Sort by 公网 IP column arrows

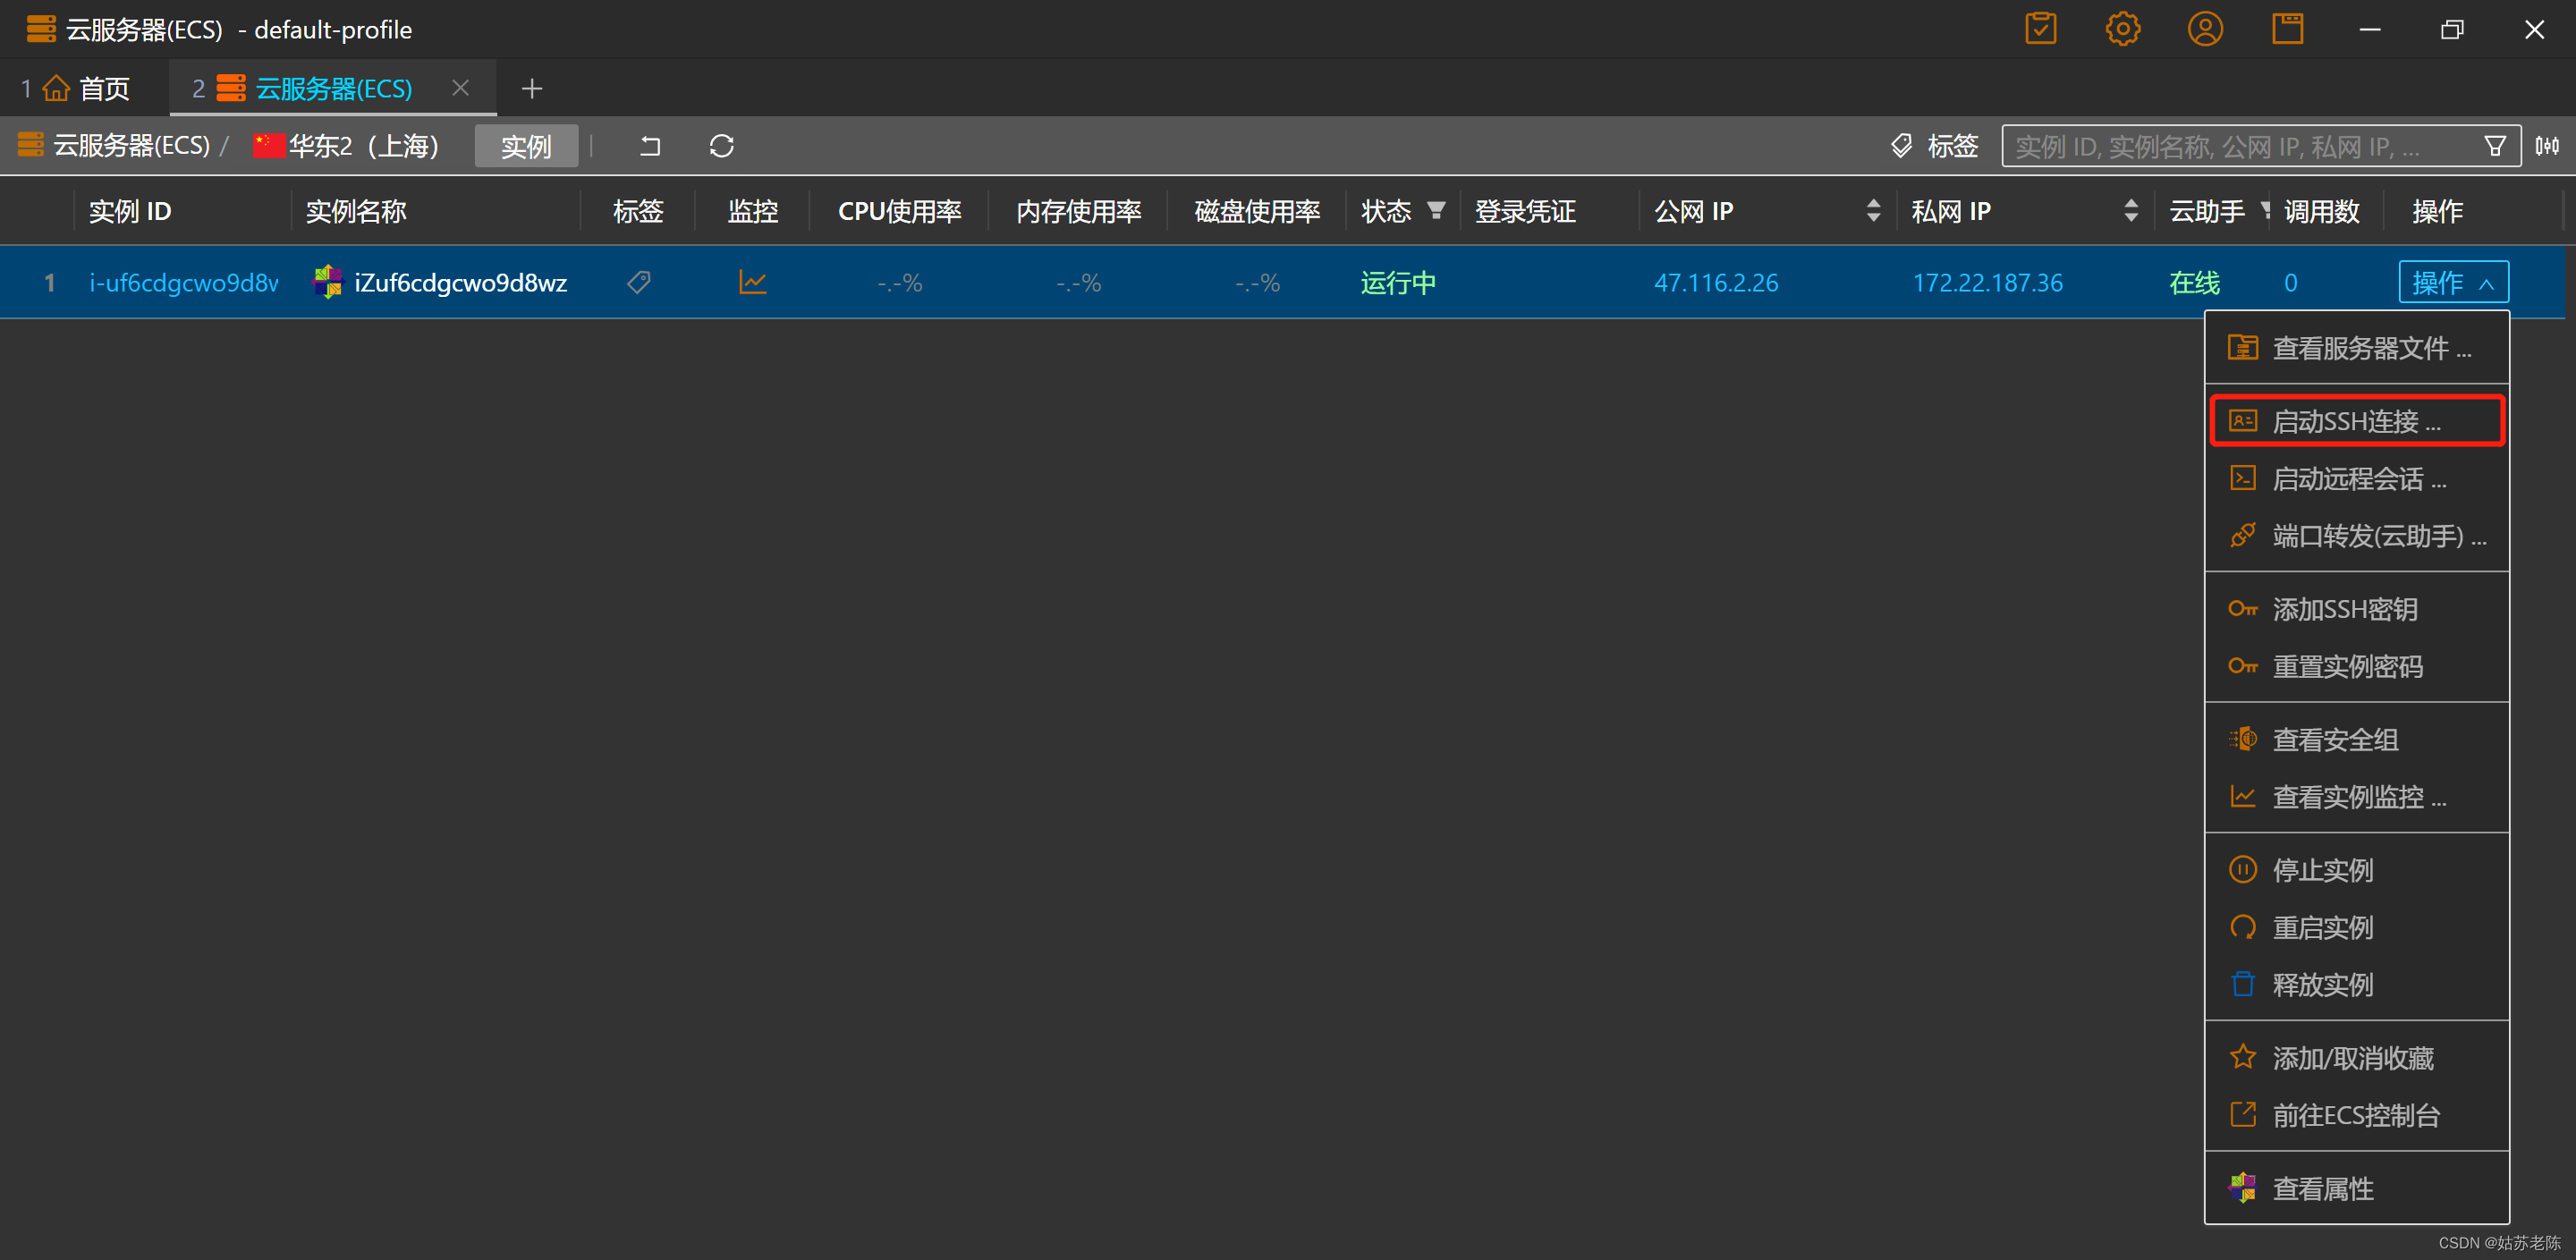(x=1873, y=211)
